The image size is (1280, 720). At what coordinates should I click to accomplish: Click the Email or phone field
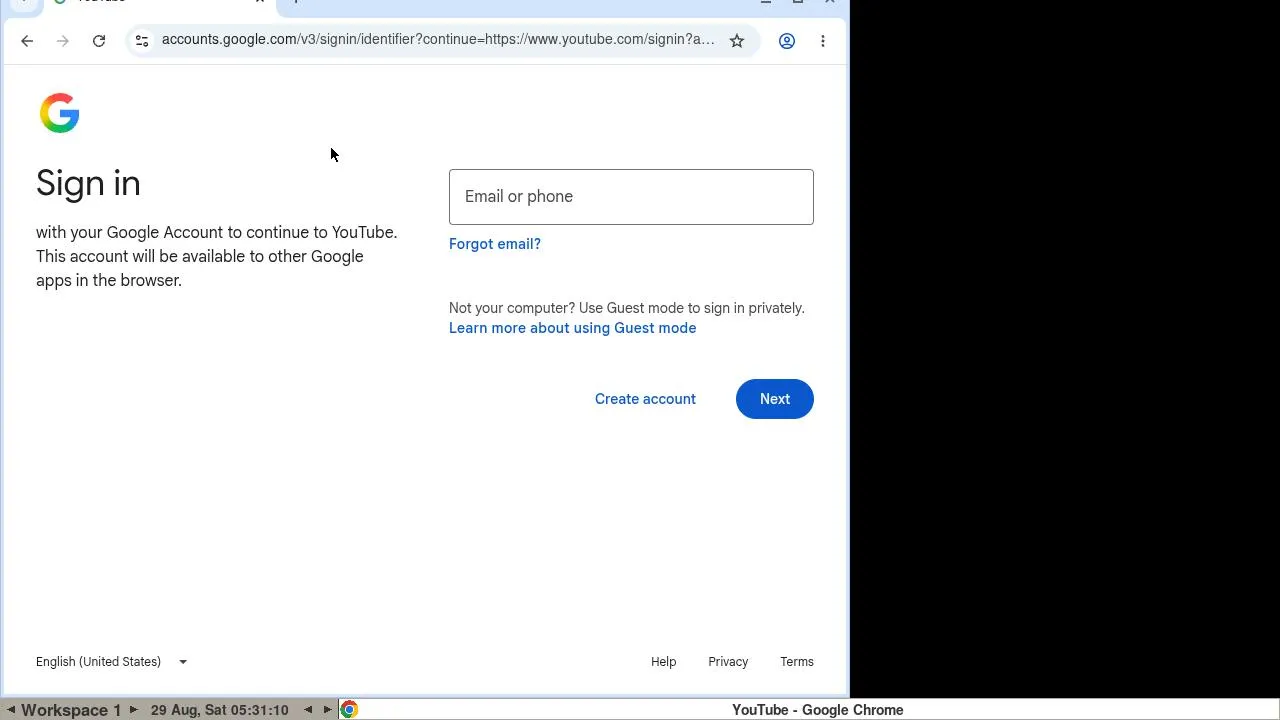(631, 197)
